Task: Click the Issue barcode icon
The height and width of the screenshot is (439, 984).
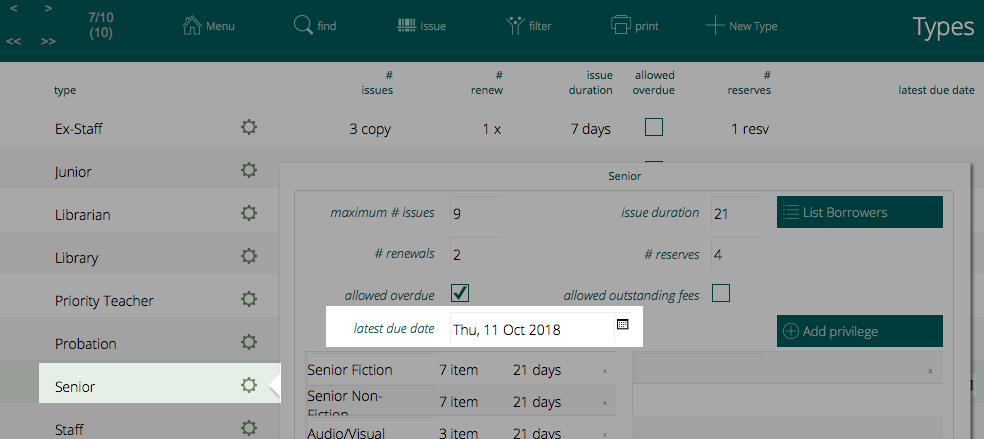Action: pos(407,26)
